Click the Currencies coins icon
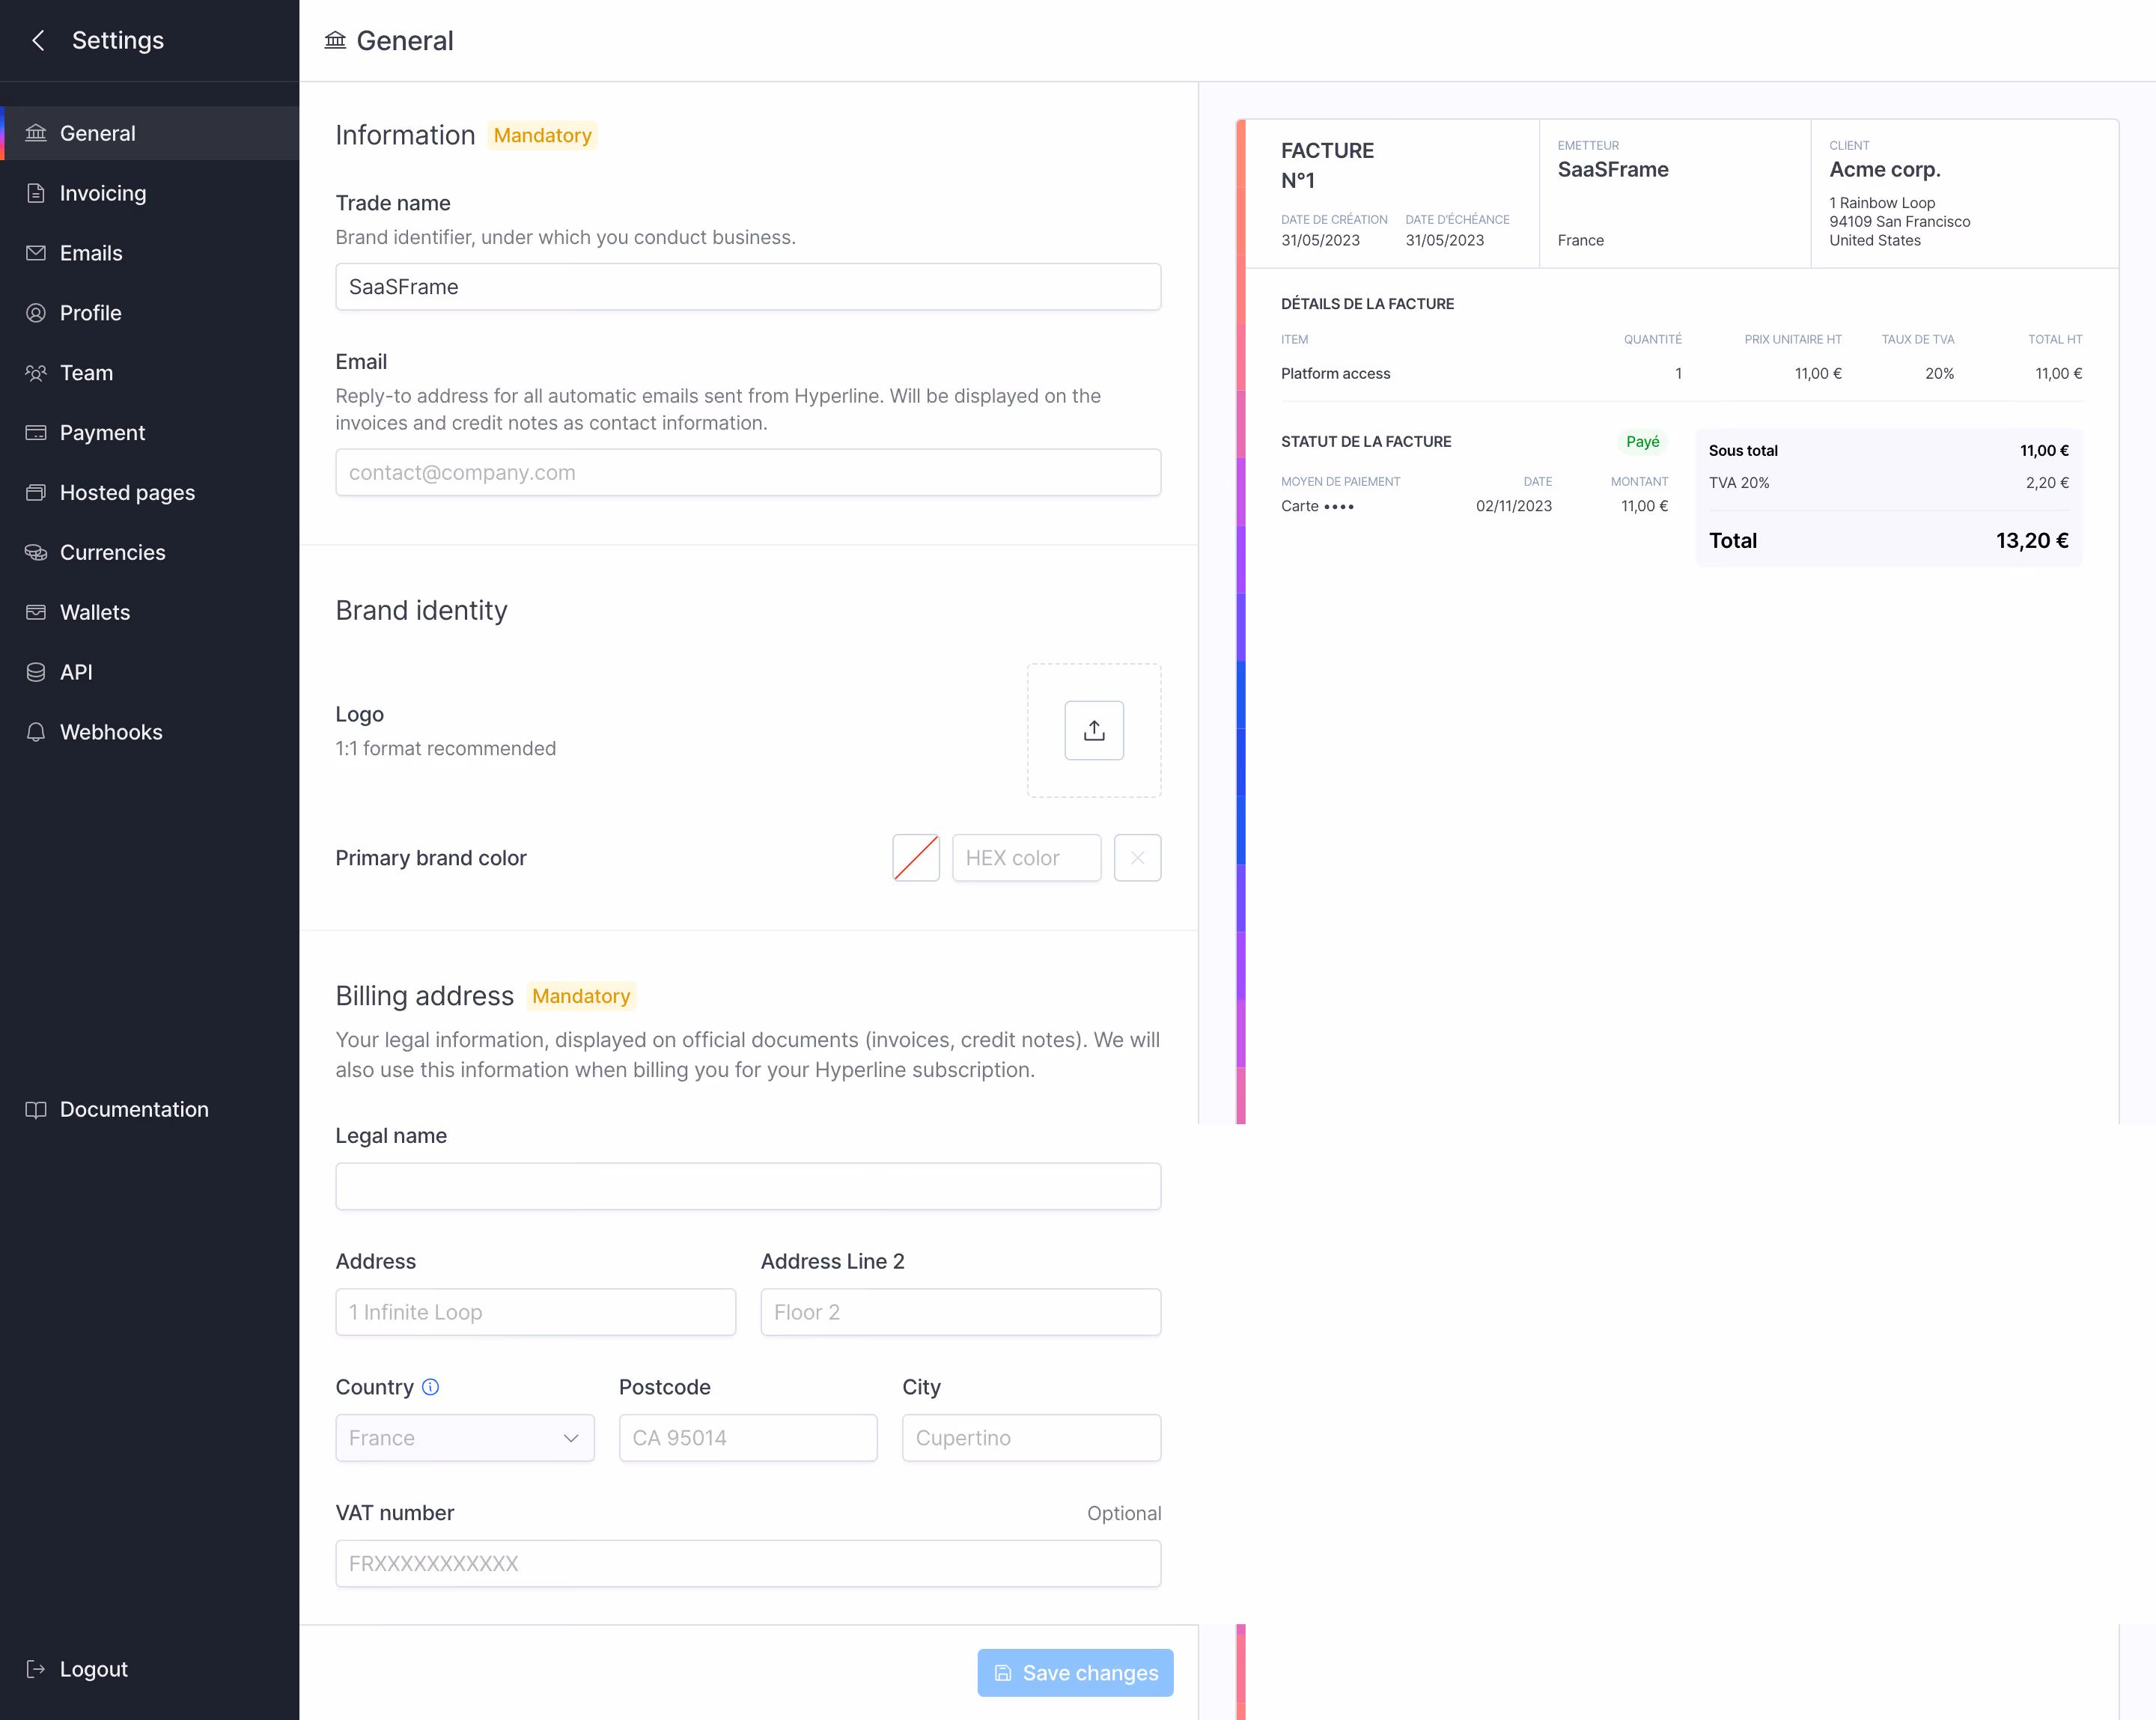 (36, 553)
